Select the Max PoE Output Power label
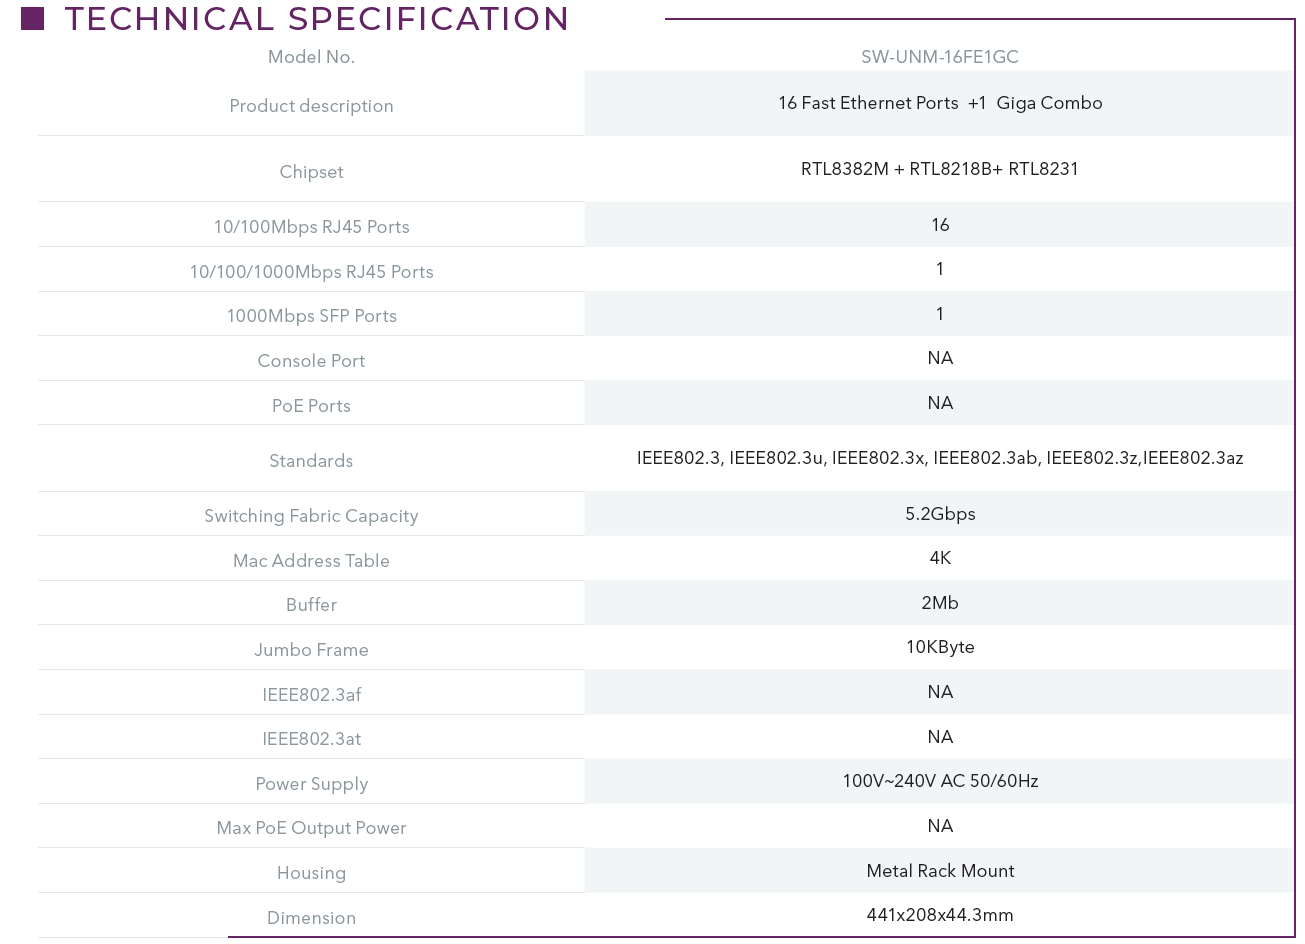The width and height of the screenshot is (1305, 944). pos(311,828)
